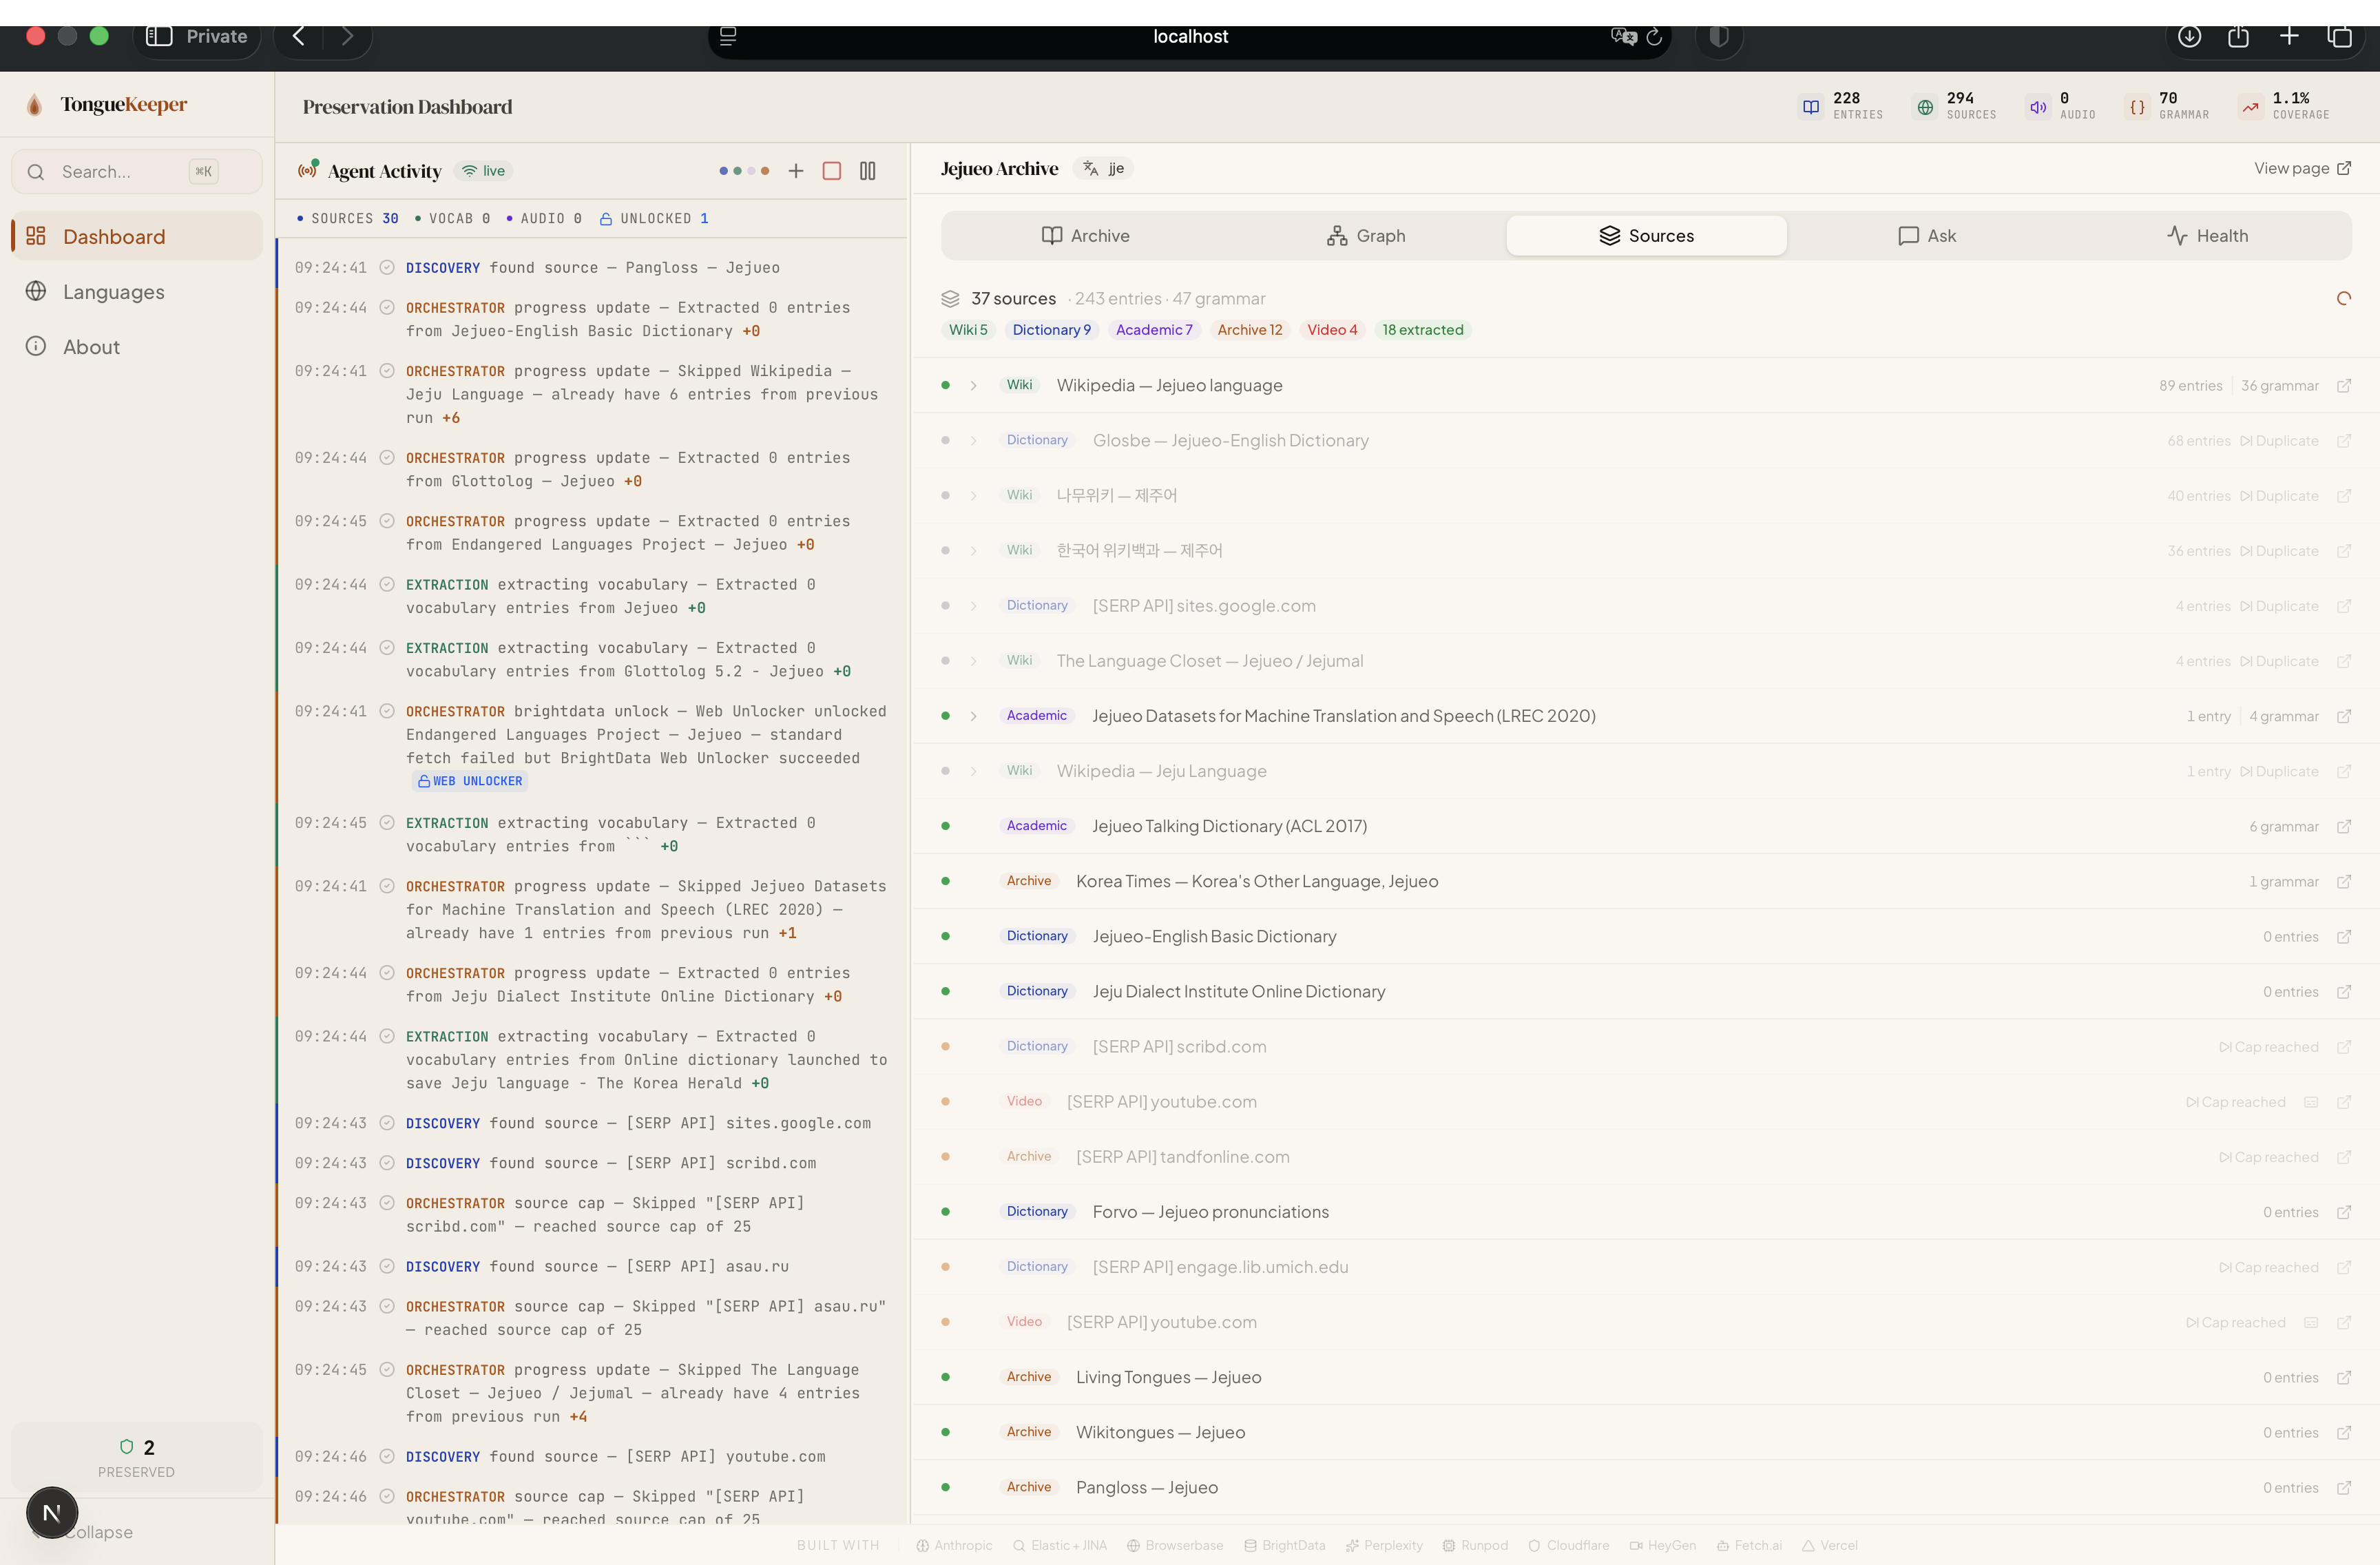Expand the Jejueo Datasets LREC 2020 row
This screenshot has width=2380, height=1565.
(x=973, y=716)
